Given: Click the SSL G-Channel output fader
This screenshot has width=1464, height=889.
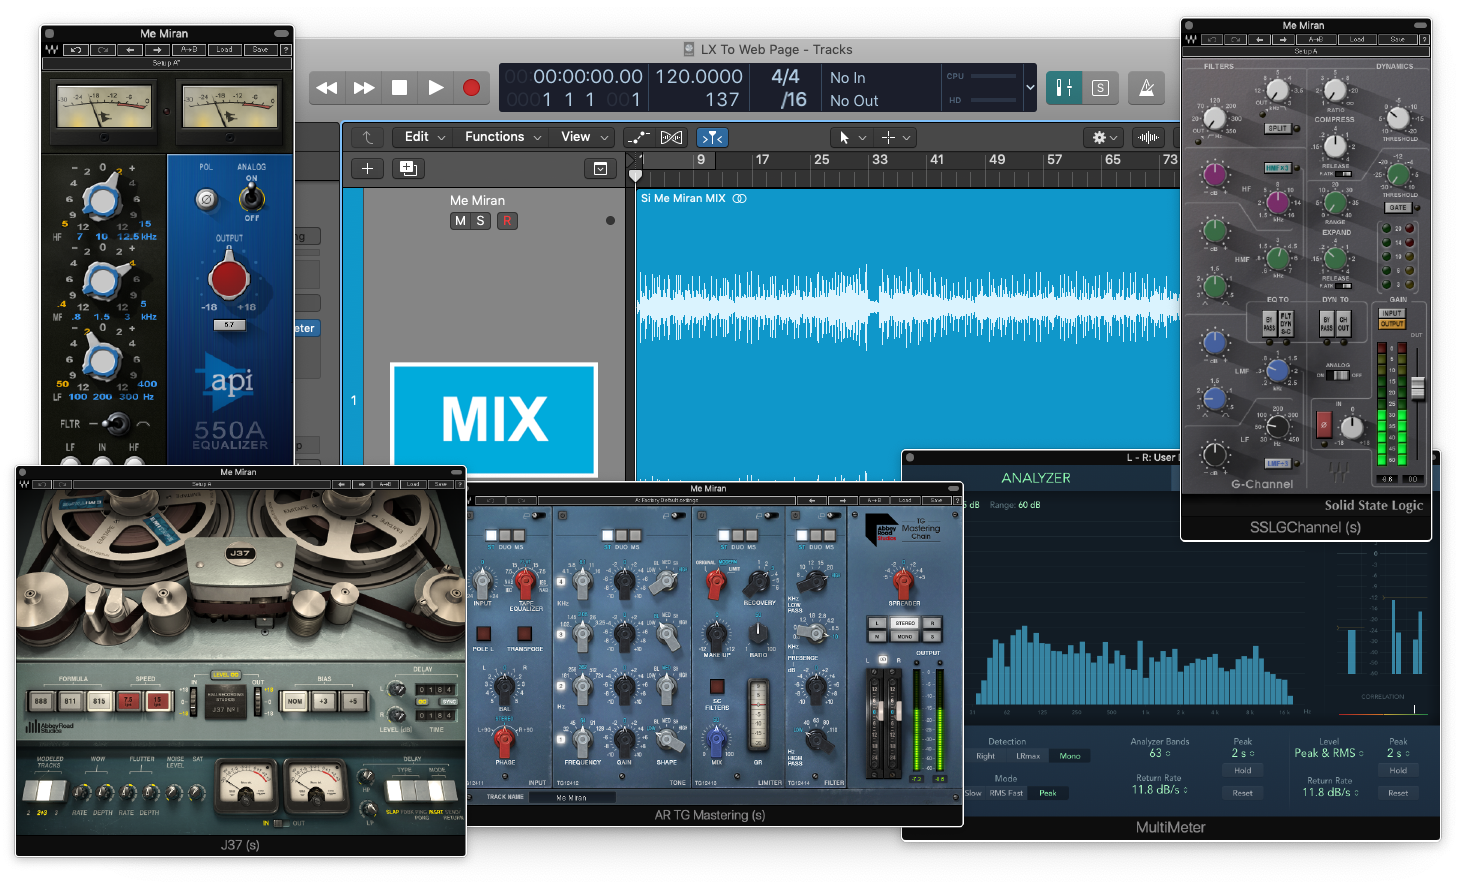Looking at the screenshot, I should (x=1417, y=388).
